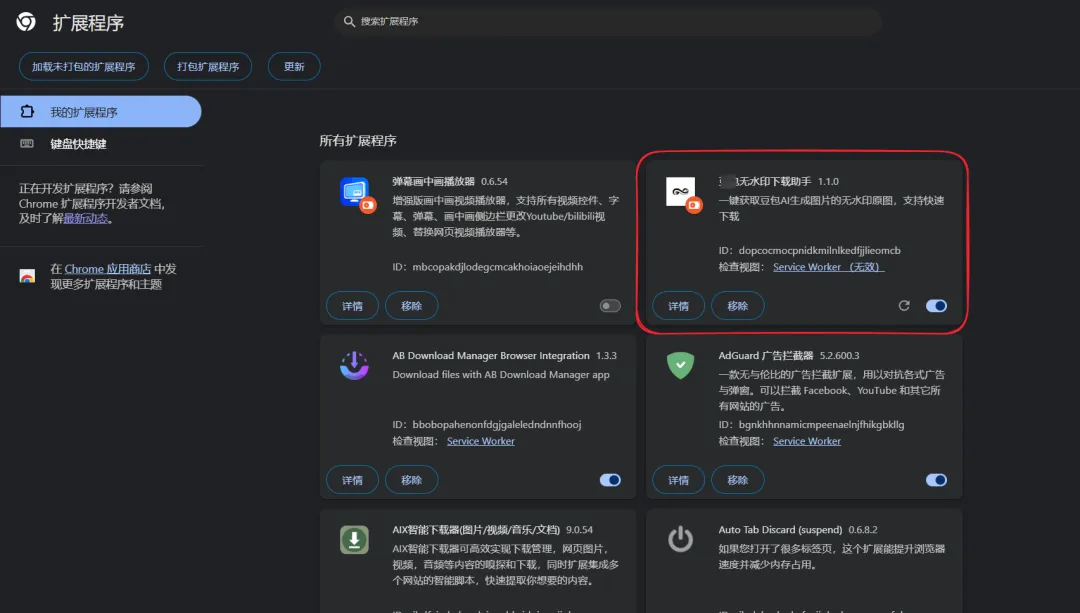Screen dimensions: 1080x613
Task: Click the Auto Tab Discard power icon
Action: [x=681, y=539]
